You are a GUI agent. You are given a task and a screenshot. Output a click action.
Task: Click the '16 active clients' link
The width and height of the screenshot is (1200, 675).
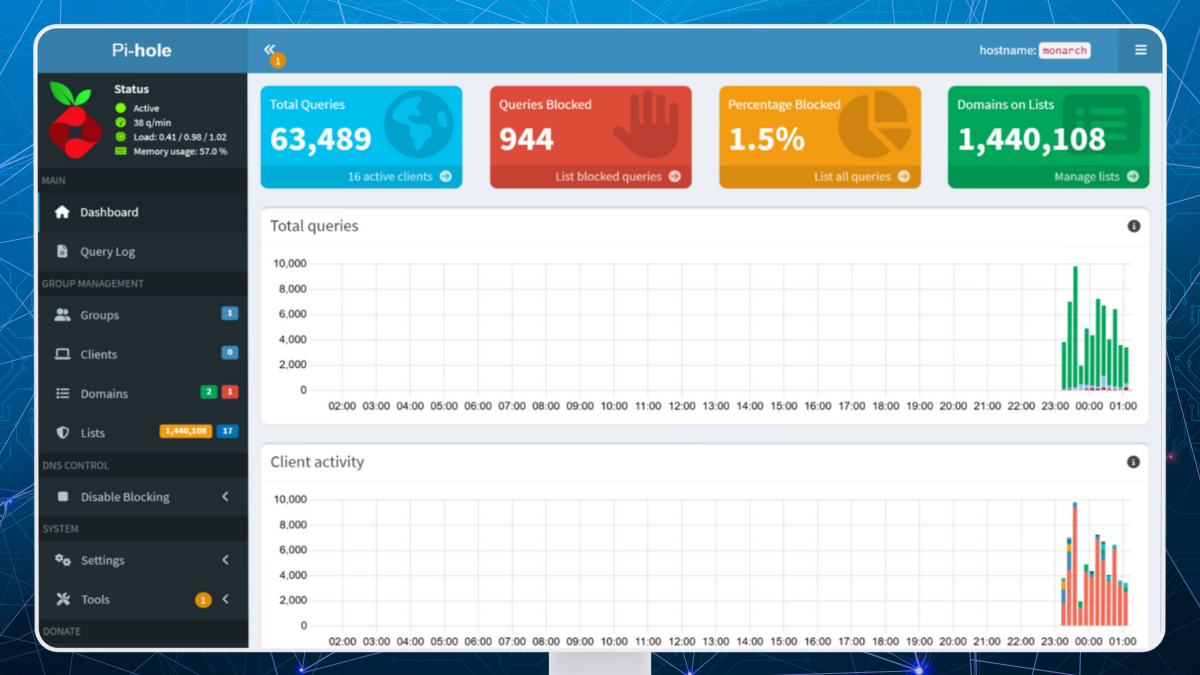point(399,176)
